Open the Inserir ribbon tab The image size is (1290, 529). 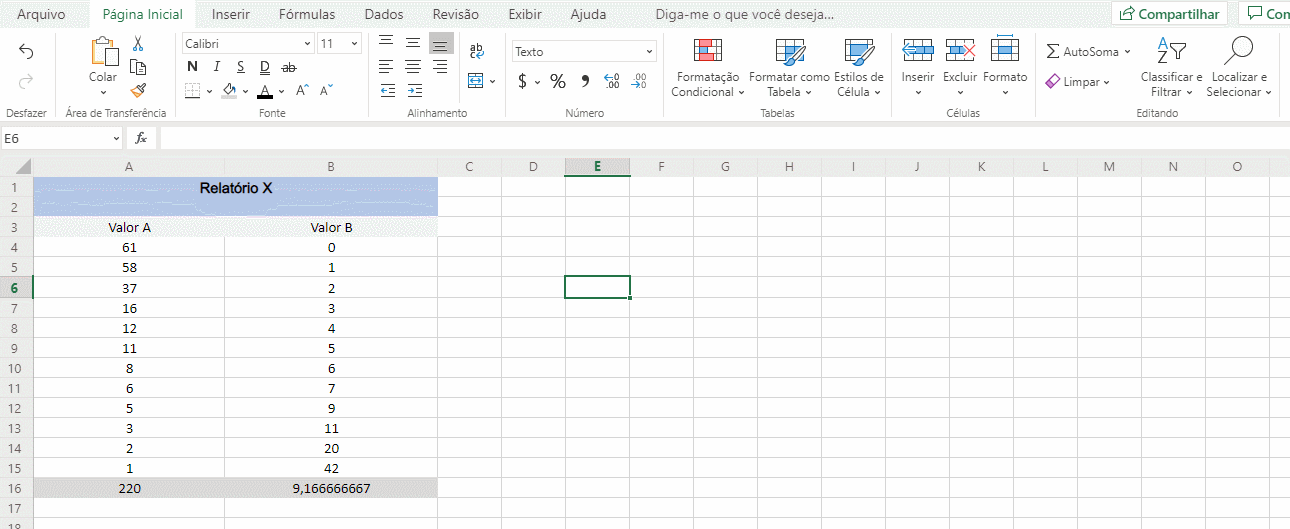coord(231,14)
